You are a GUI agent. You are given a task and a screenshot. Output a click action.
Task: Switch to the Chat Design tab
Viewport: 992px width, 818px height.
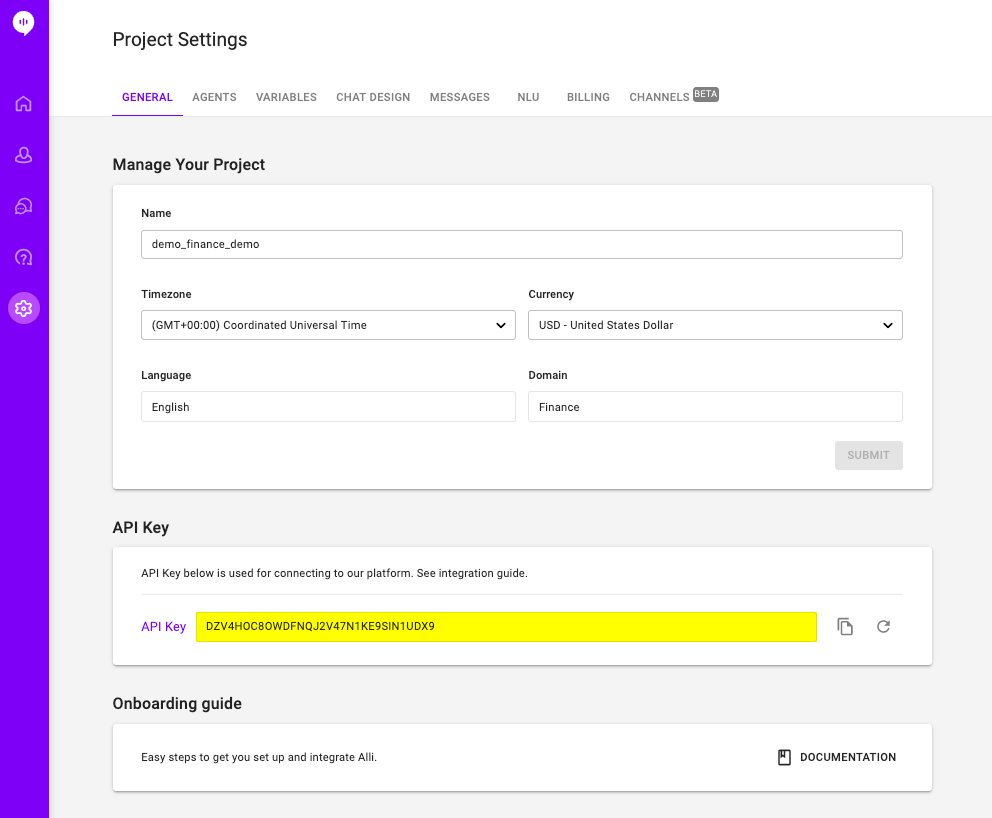pyautogui.click(x=373, y=97)
